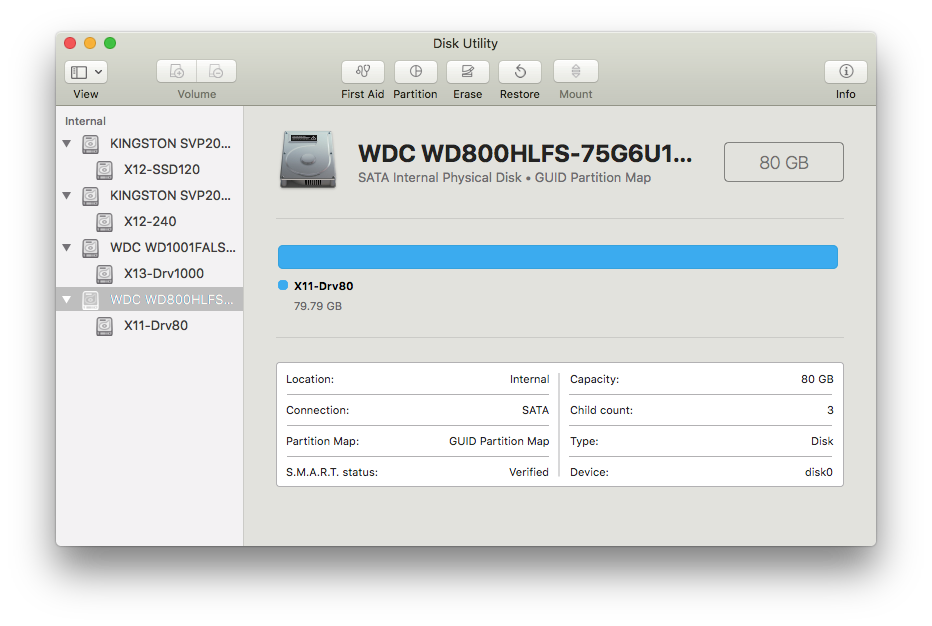Click the remove Volume minus button
Viewport: 932px width, 626px height.
pyautogui.click(x=216, y=71)
